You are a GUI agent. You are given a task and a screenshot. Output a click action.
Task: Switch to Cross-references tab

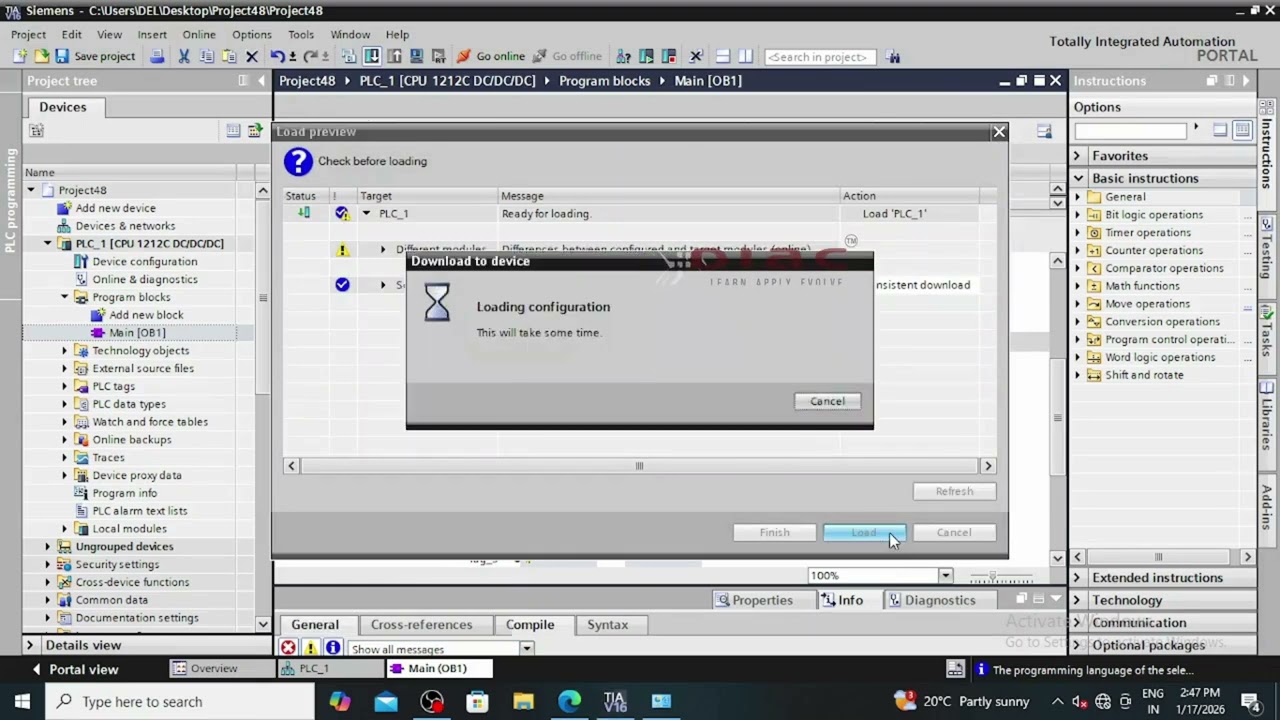tap(421, 624)
